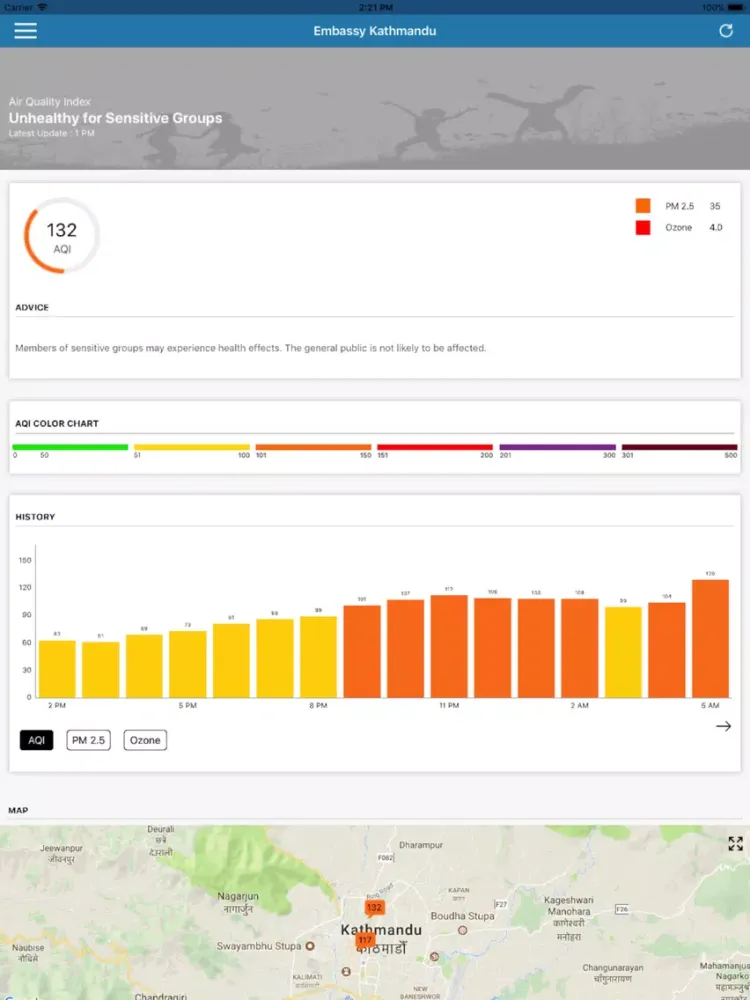Switch history chart to Ozone
The image size is (750, 1000).
tap(145, 740)
